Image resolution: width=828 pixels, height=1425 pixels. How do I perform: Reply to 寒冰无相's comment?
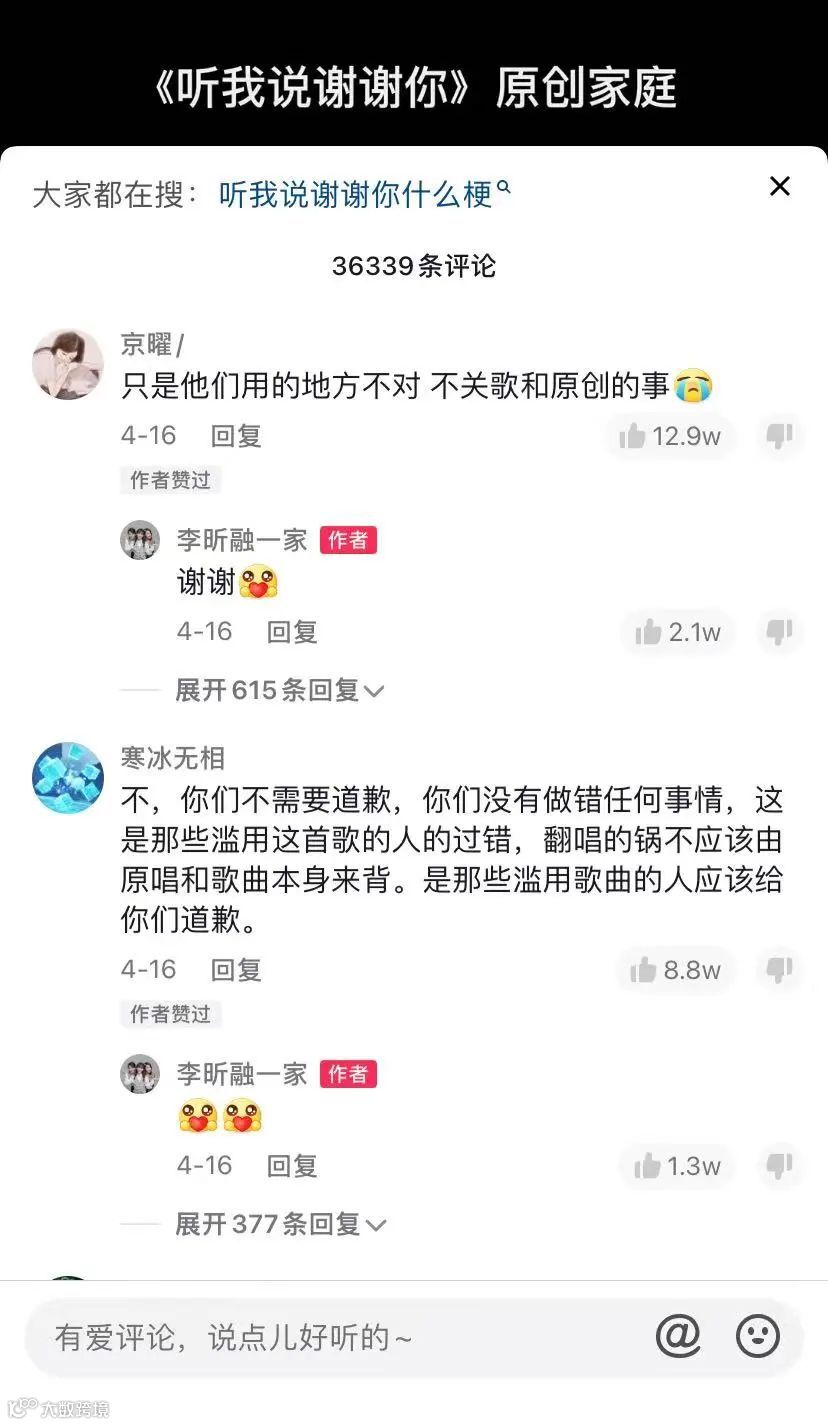point(236,970)
